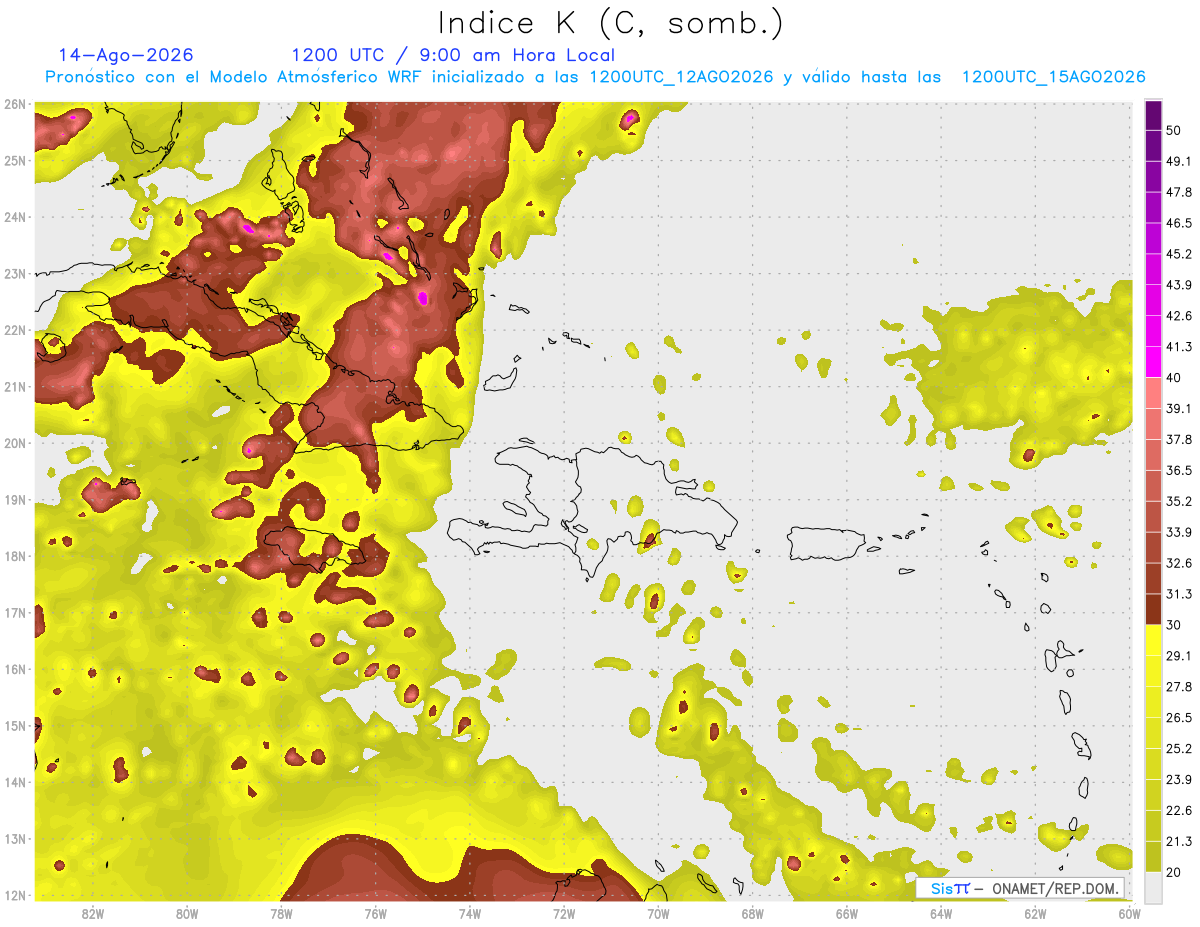Click the latitude label '14N'
The image size is (1200, 927).
15,782
